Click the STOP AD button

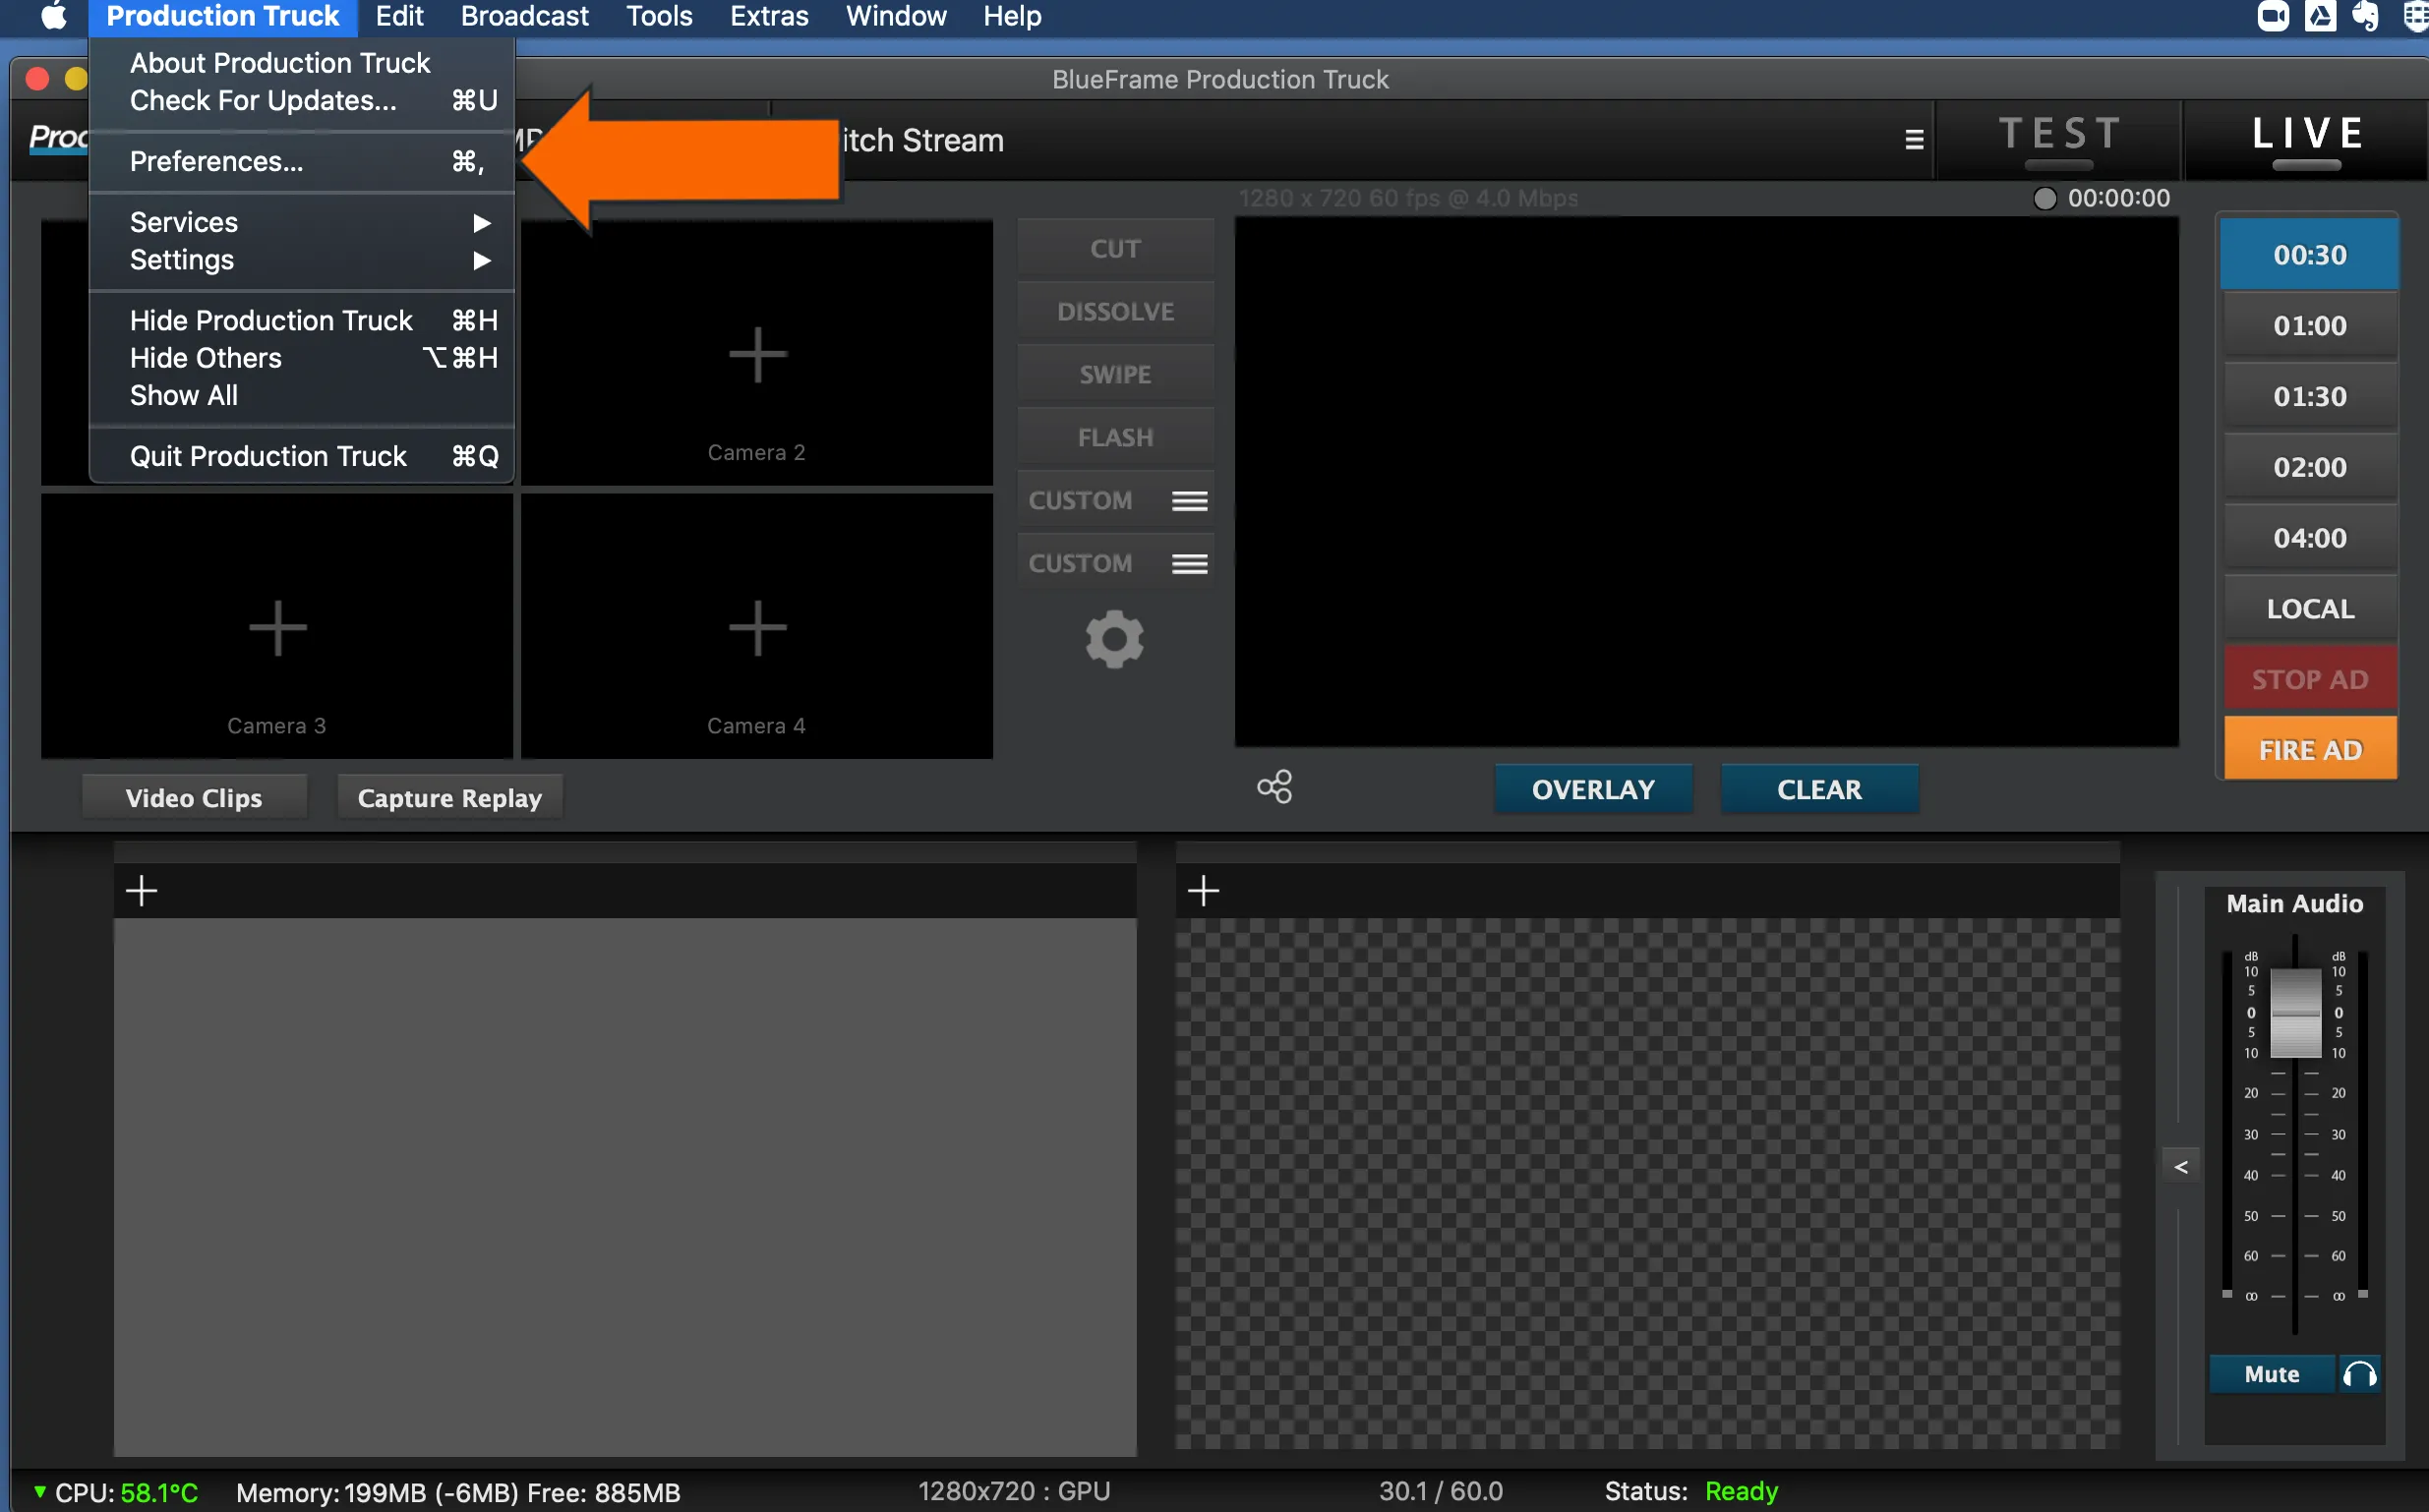[x=2310, y=679]
